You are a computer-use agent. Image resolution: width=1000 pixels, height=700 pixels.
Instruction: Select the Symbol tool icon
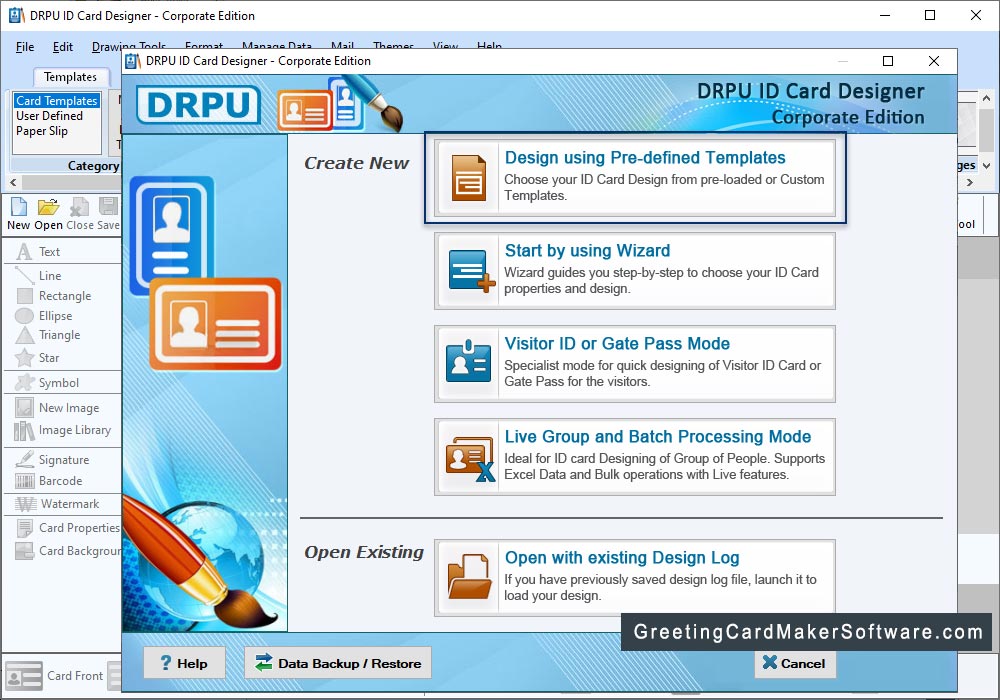tap(24, 383)
